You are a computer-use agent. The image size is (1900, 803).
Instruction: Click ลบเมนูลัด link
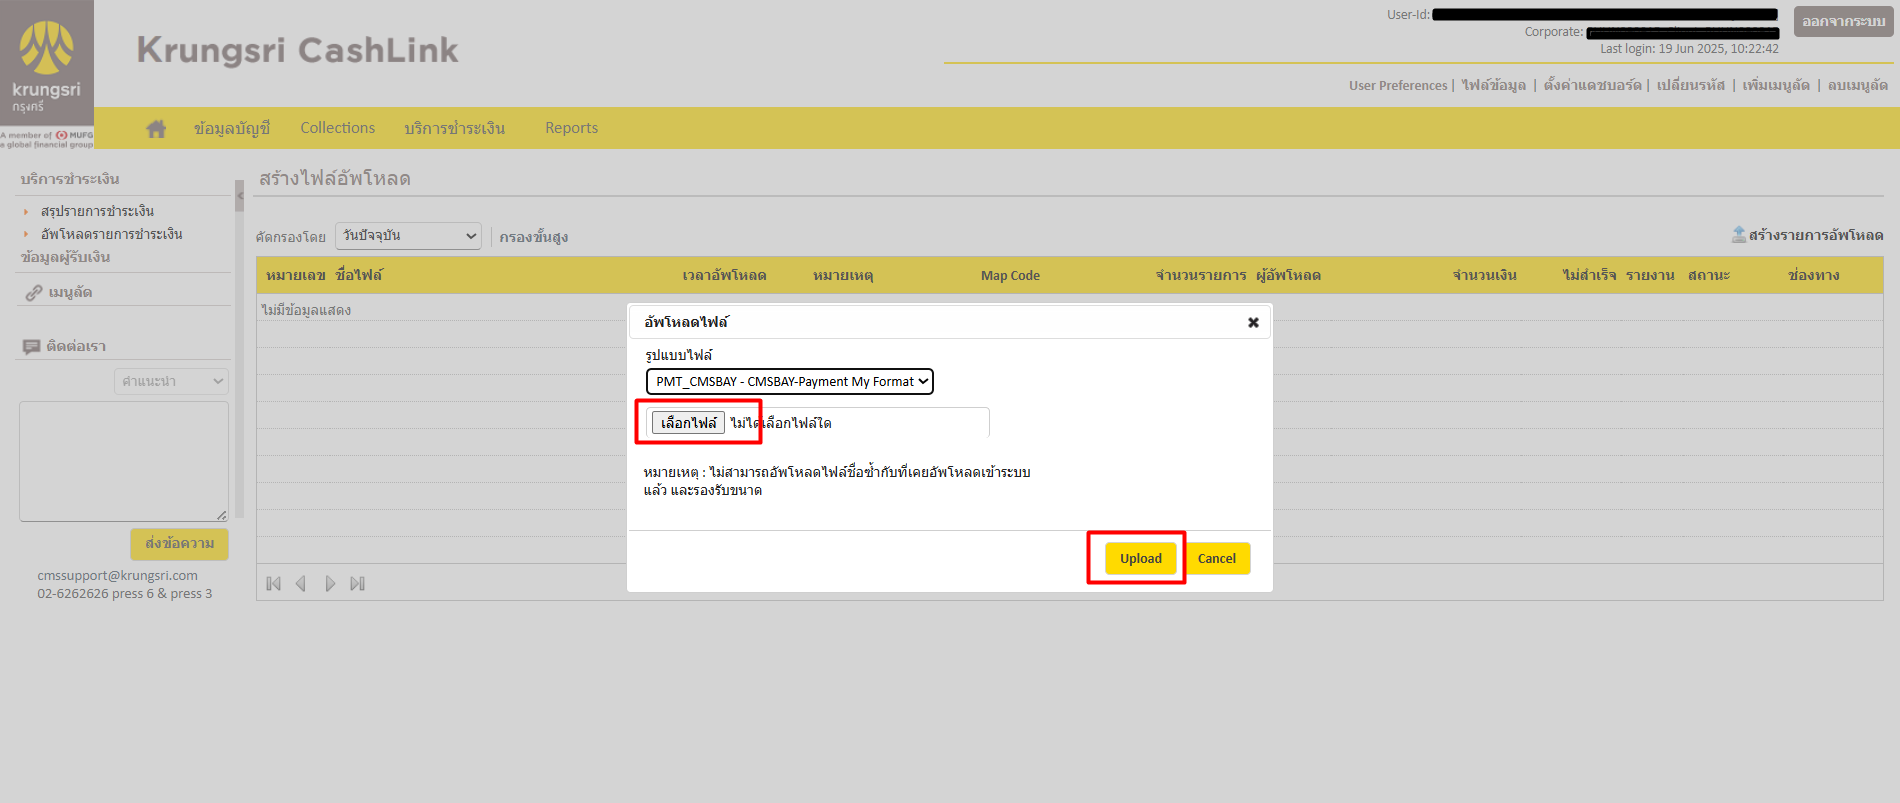[x=1858, y=85]
